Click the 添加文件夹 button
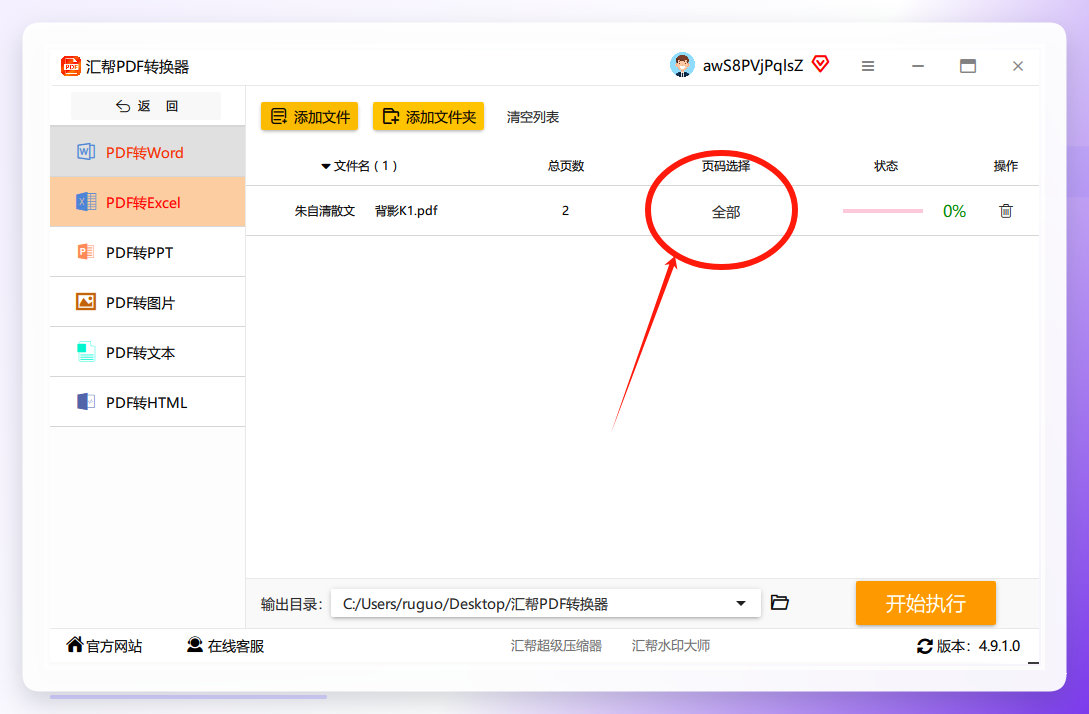This screenshot has width=1089, height=714. pos(429,117)
